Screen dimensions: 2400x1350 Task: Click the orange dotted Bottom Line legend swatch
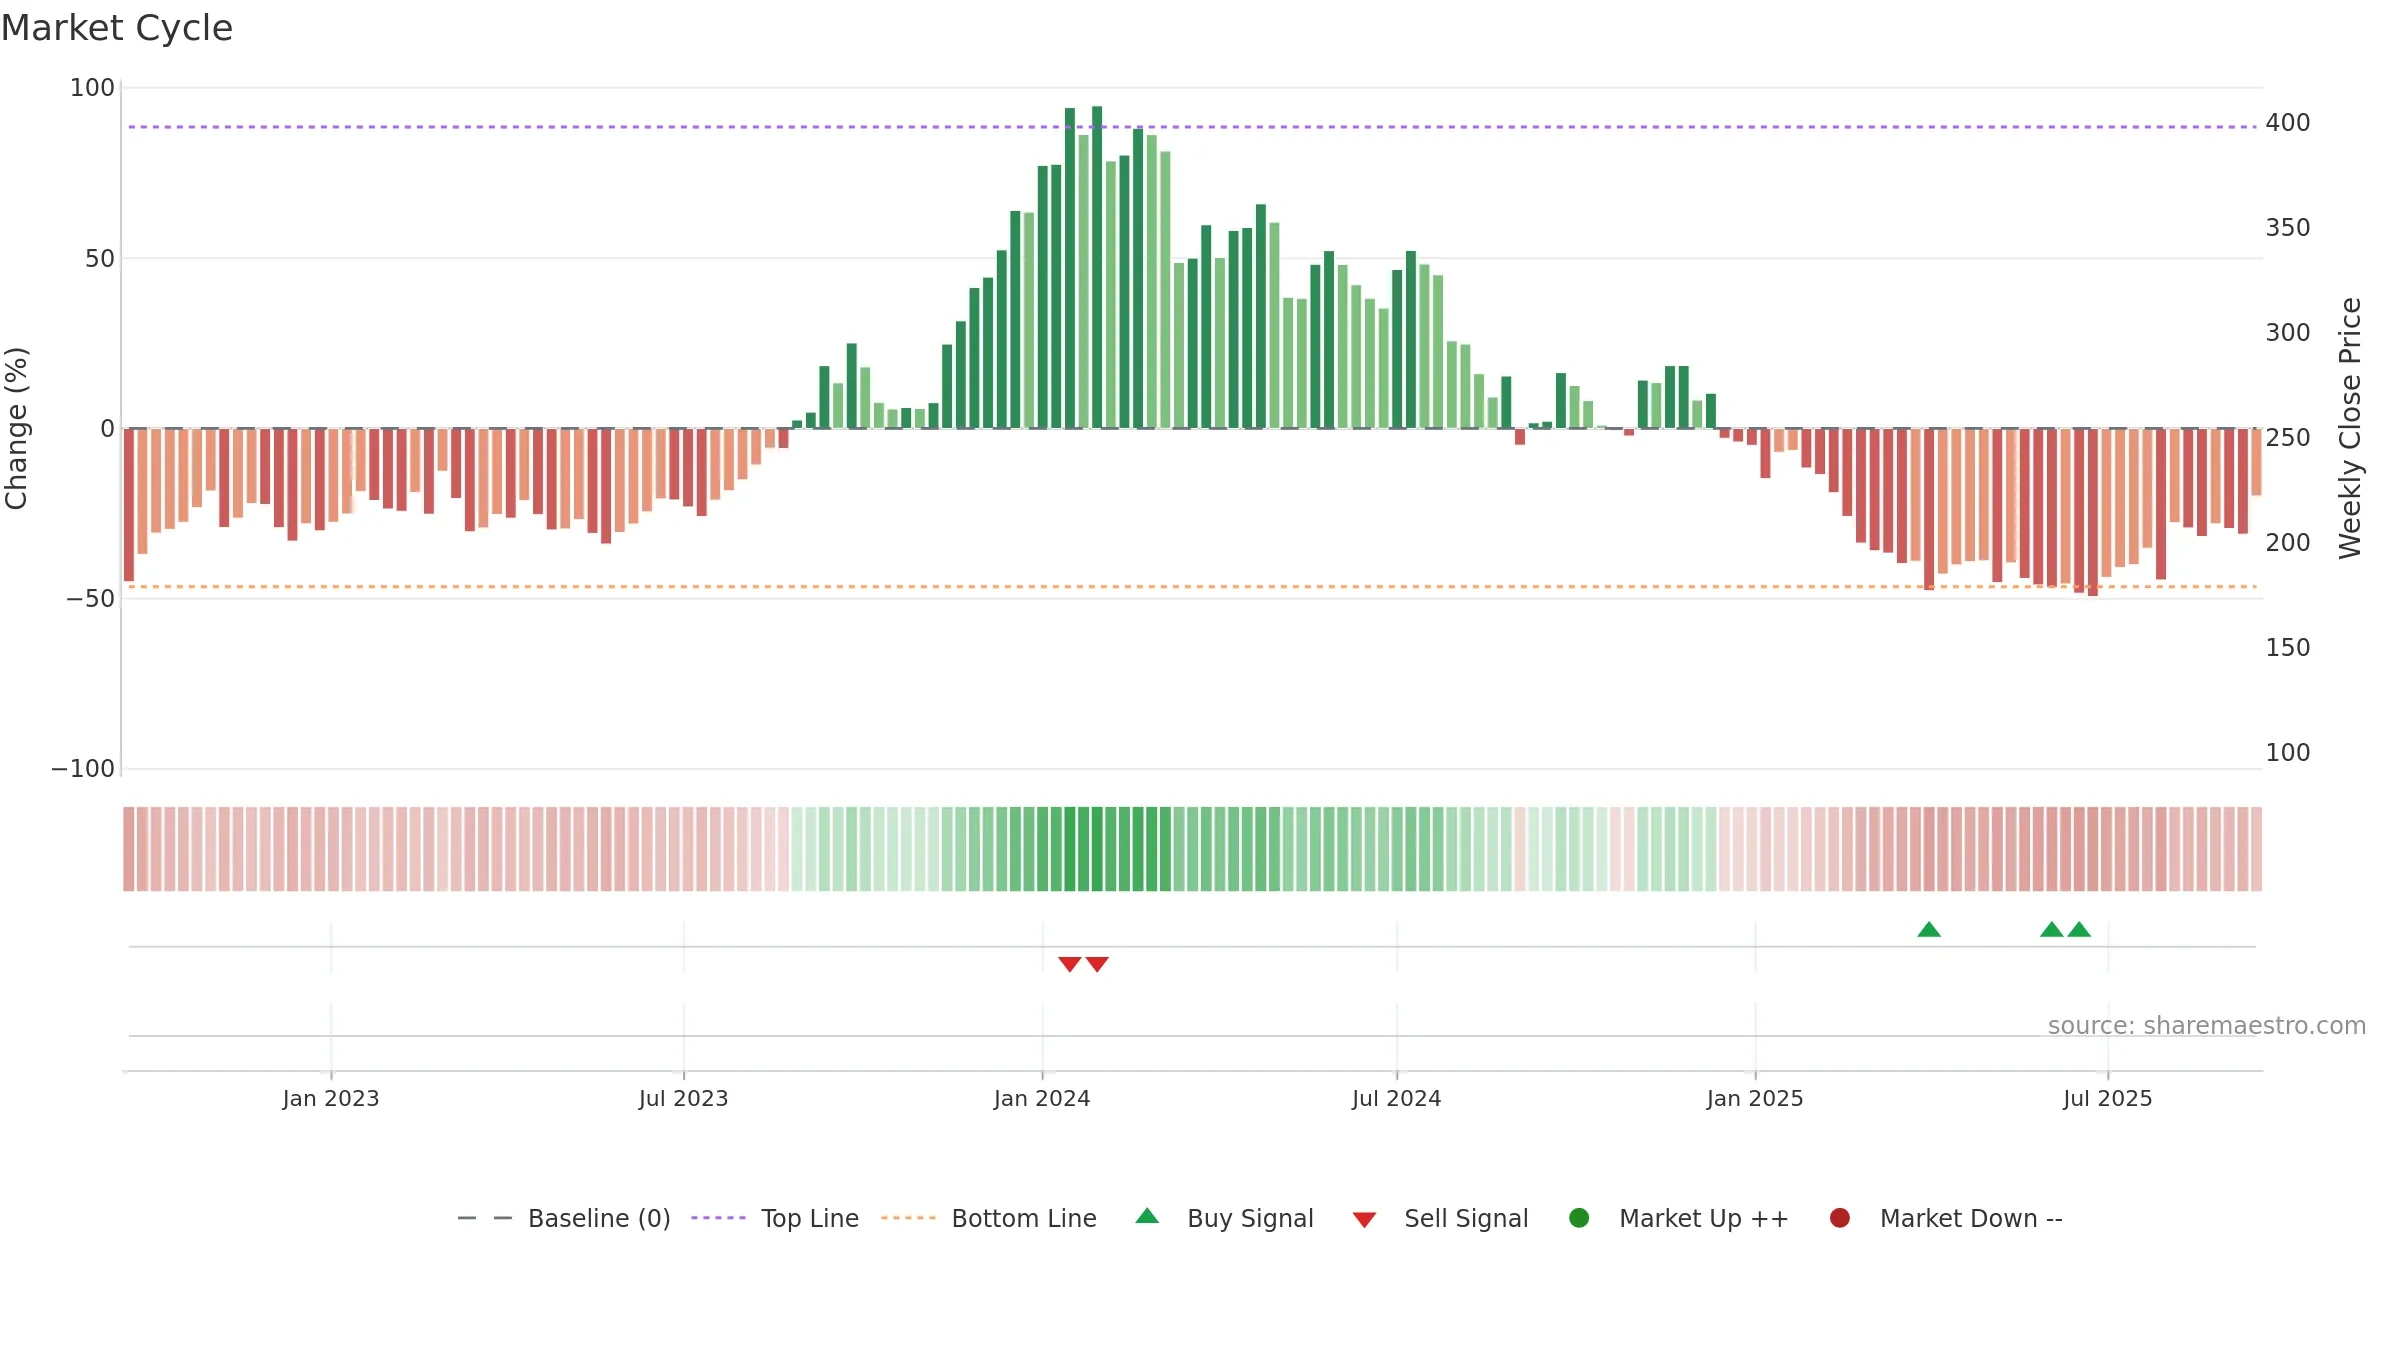pos(908,1218)
